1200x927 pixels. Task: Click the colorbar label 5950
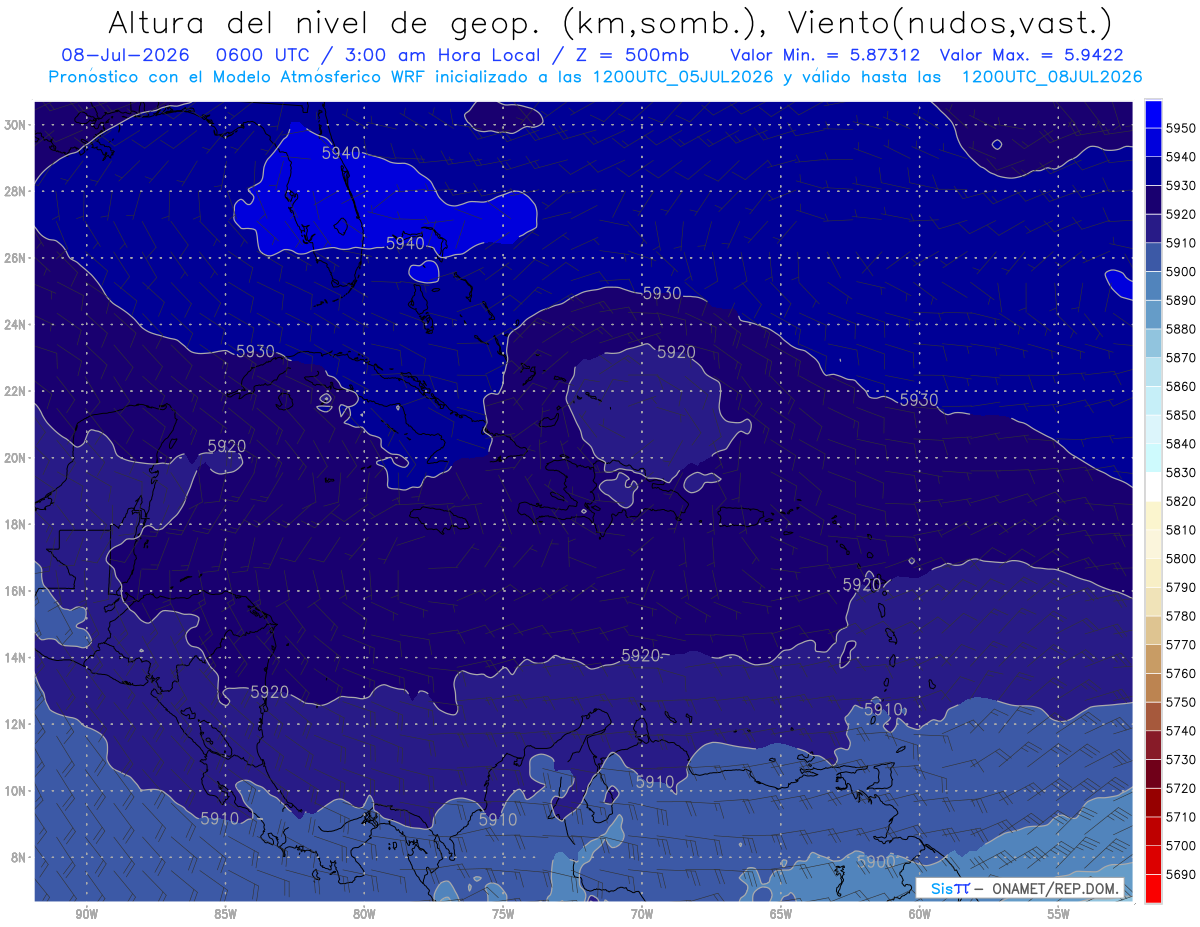tap(1181, 128)
